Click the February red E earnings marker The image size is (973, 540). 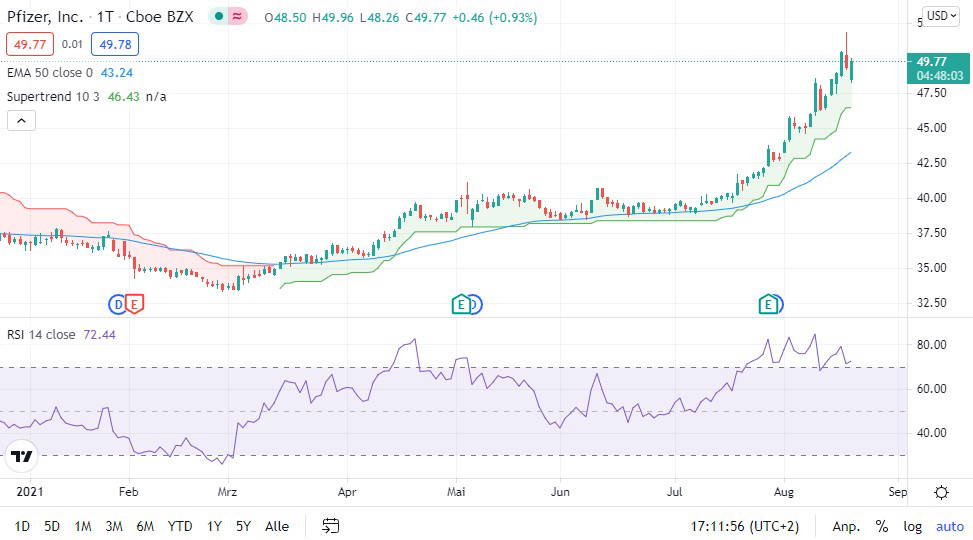point(135,304)
